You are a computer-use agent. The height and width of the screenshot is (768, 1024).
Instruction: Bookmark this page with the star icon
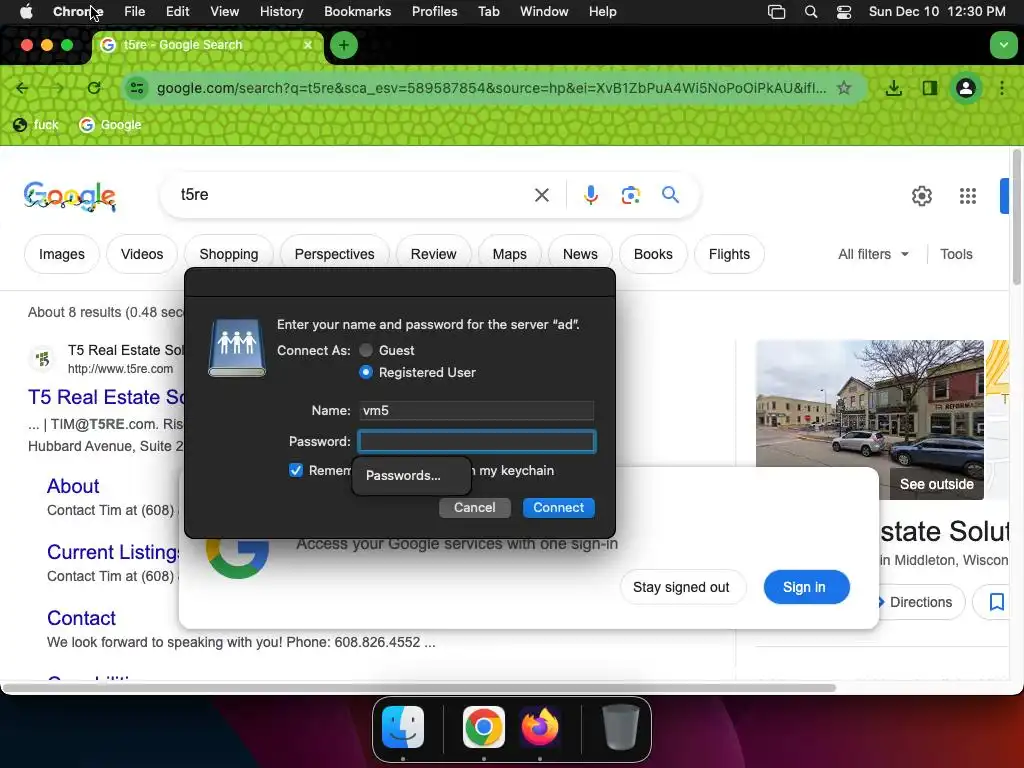click(x=844, y=88)
